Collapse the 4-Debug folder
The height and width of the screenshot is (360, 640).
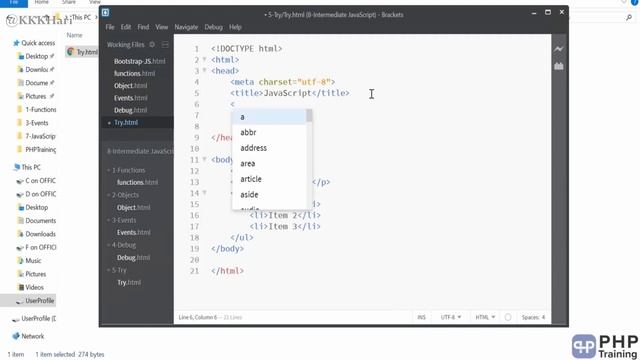click(x=122, y=245)
